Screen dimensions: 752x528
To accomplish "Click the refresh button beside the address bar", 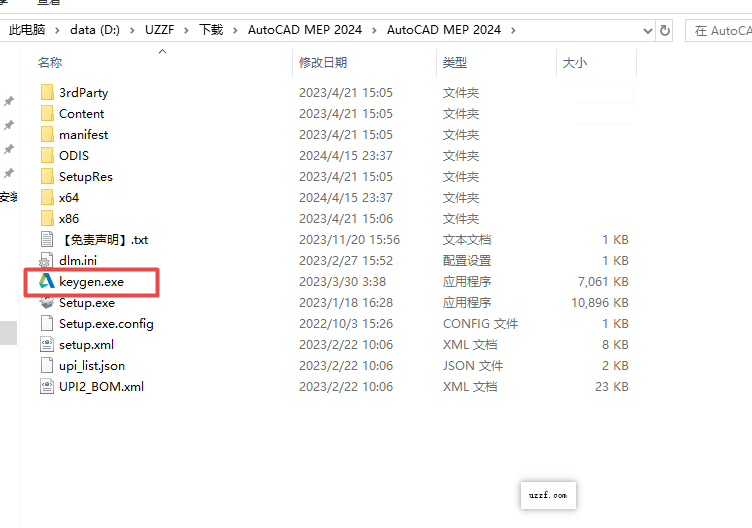I will [x=665, y=30].
